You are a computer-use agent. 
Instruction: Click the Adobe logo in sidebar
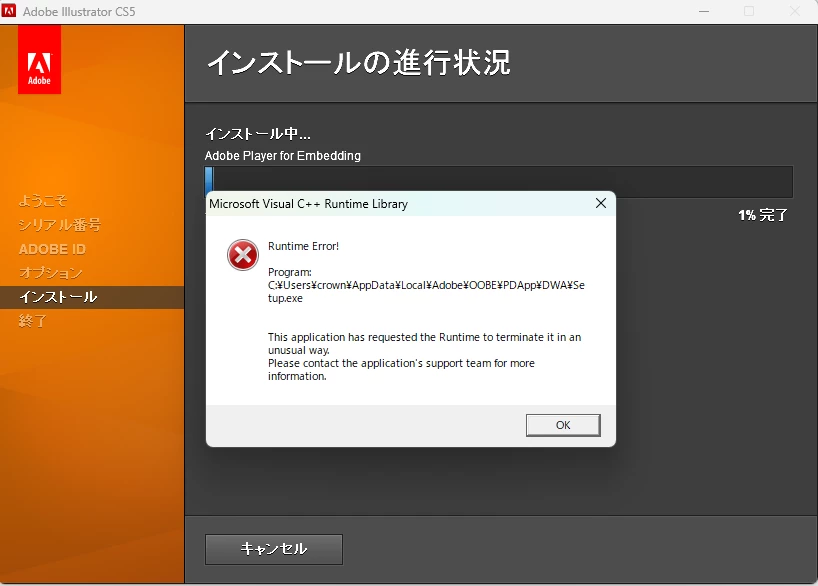[40, 59]
